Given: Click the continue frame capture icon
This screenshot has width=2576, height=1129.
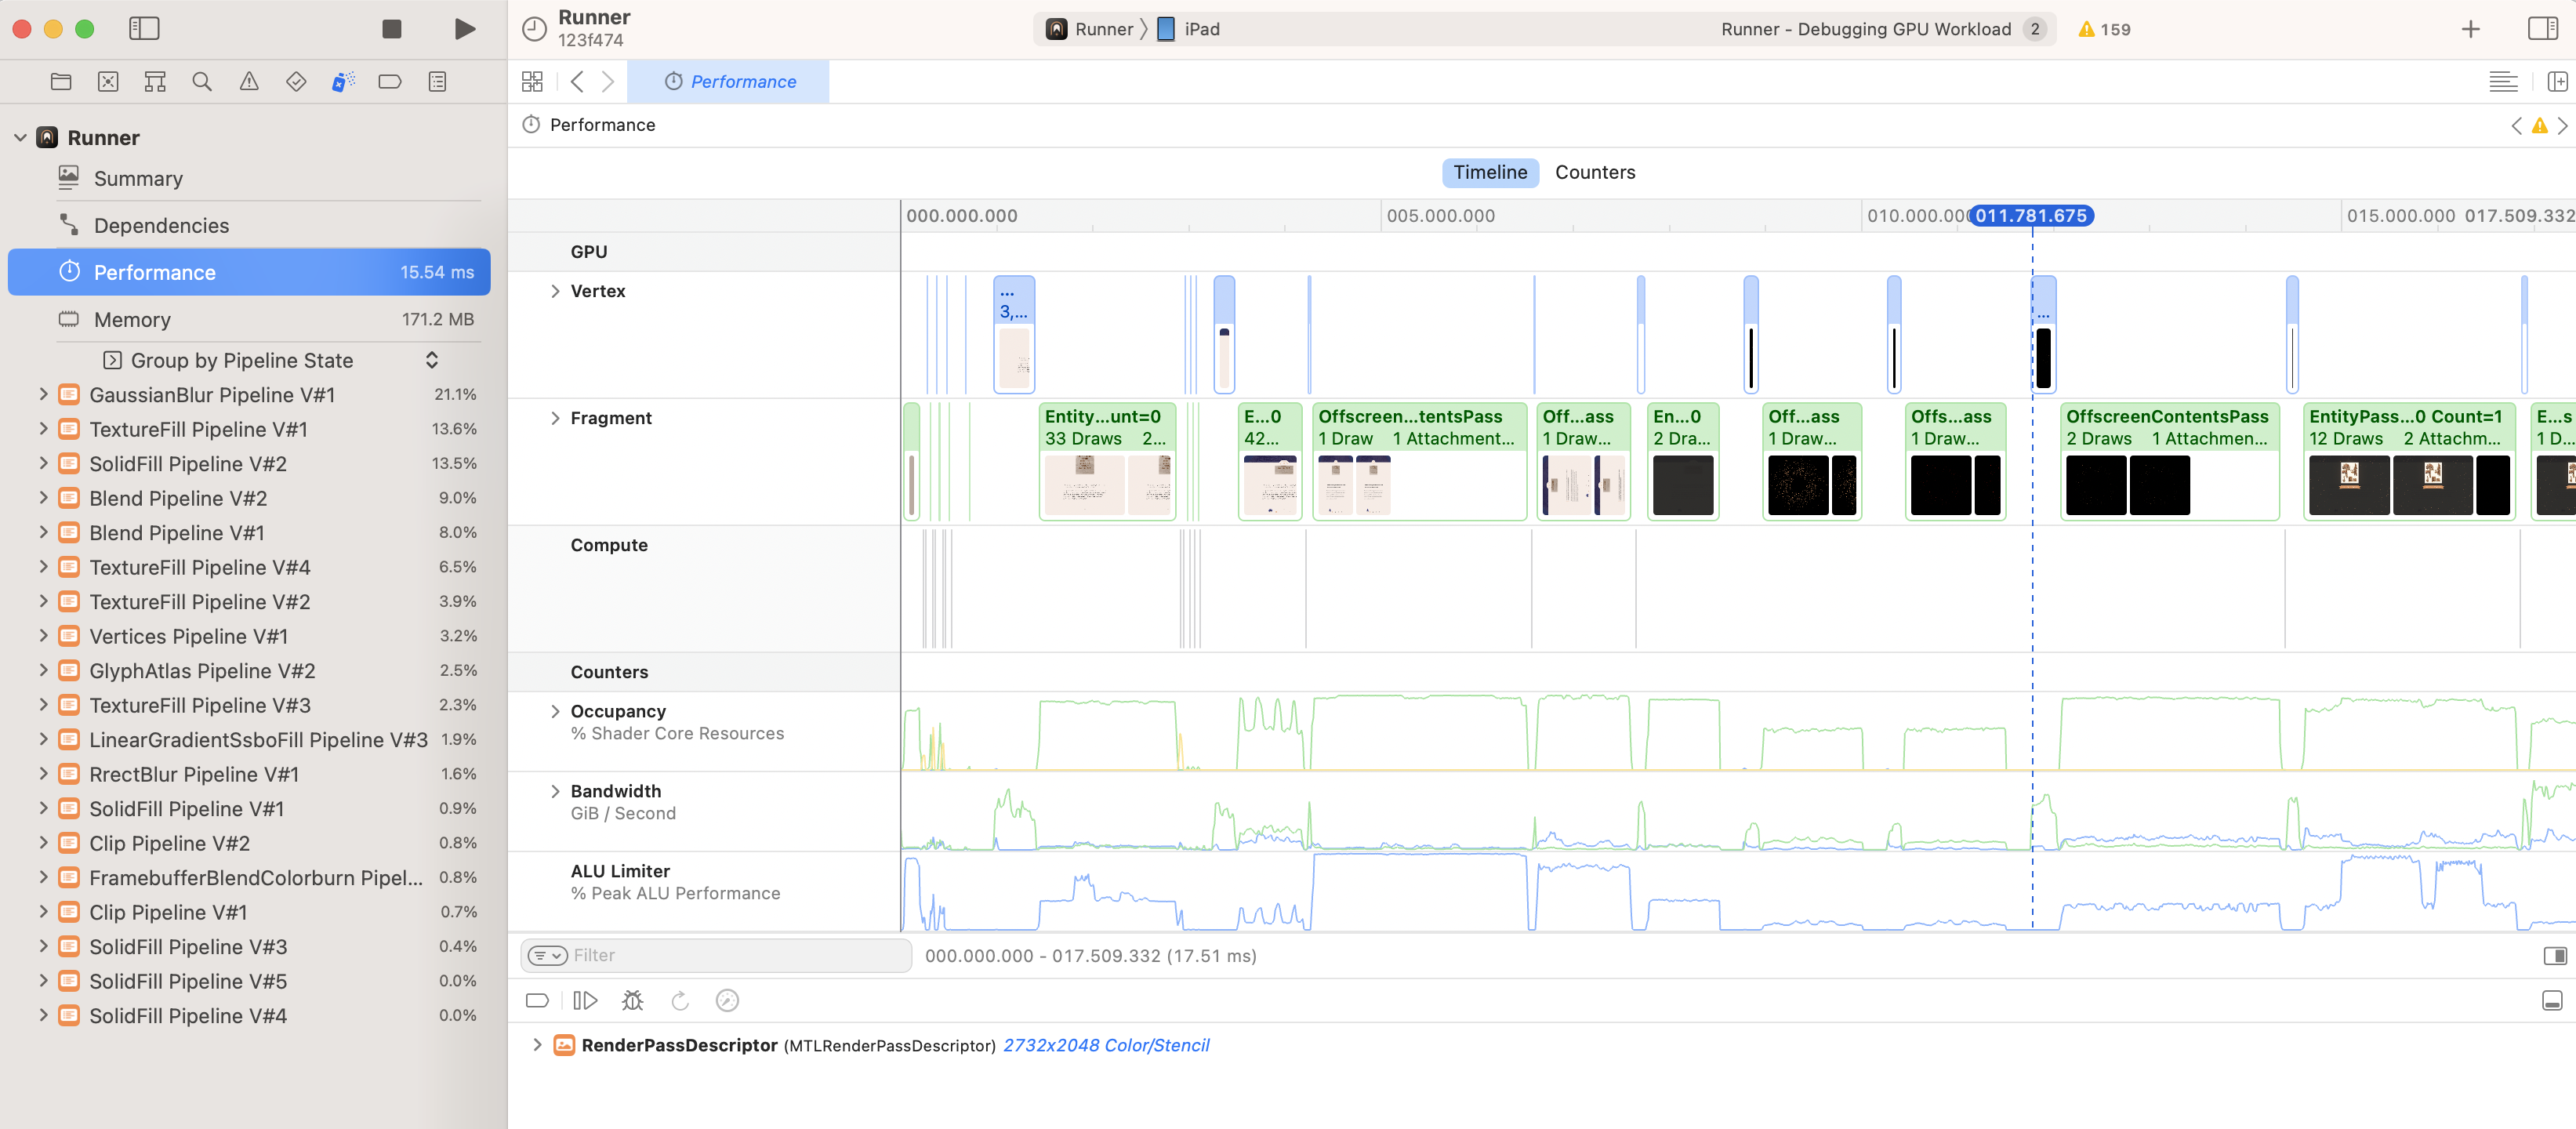Looking at the screenshot, I should click(585, 1000).
